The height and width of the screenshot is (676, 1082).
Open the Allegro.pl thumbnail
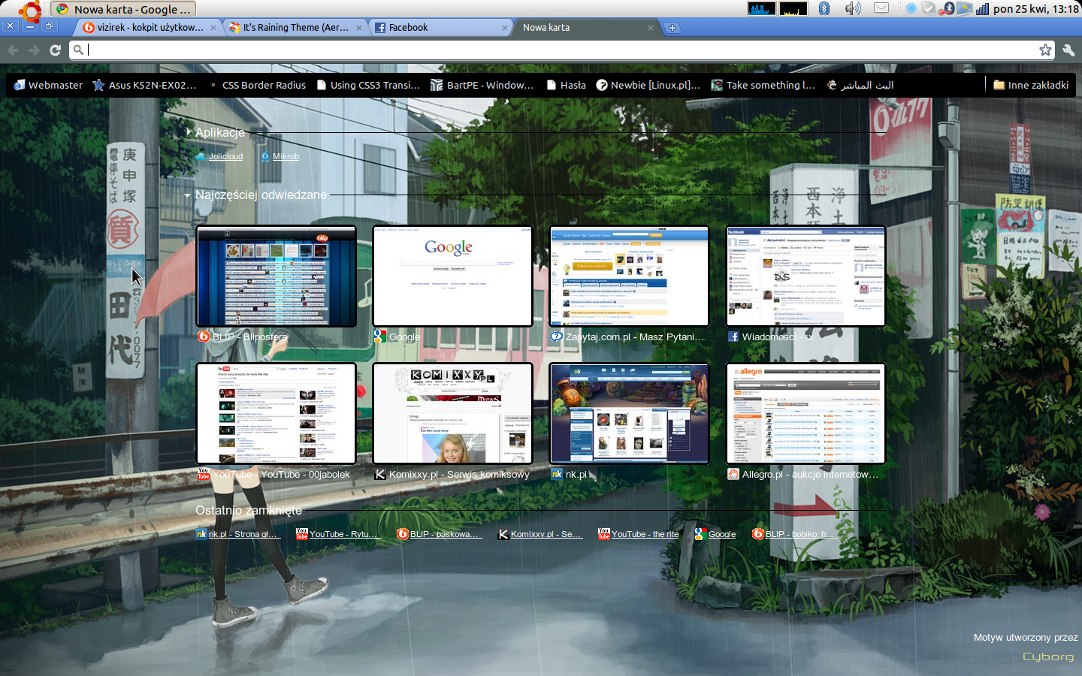point(805,413)
